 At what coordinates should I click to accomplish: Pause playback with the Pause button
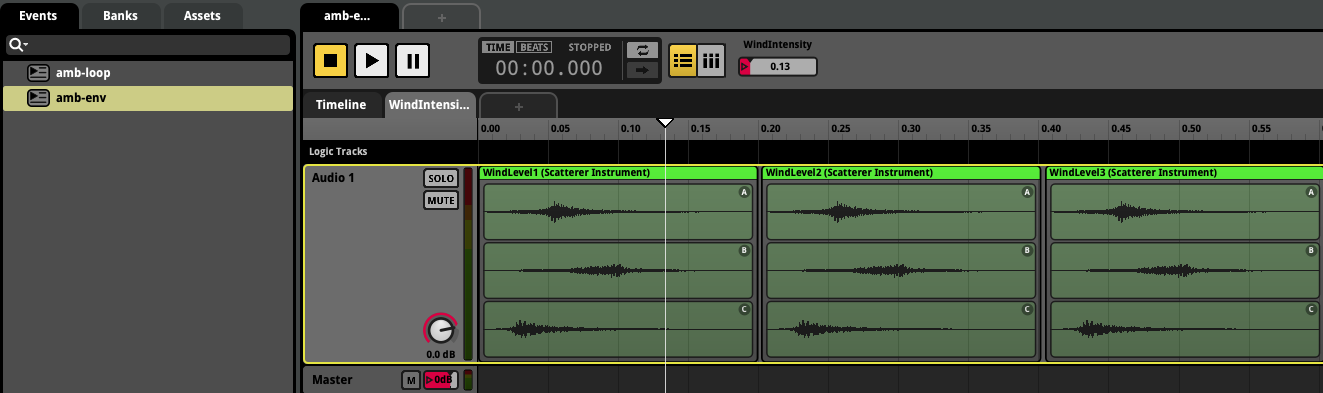412,60
